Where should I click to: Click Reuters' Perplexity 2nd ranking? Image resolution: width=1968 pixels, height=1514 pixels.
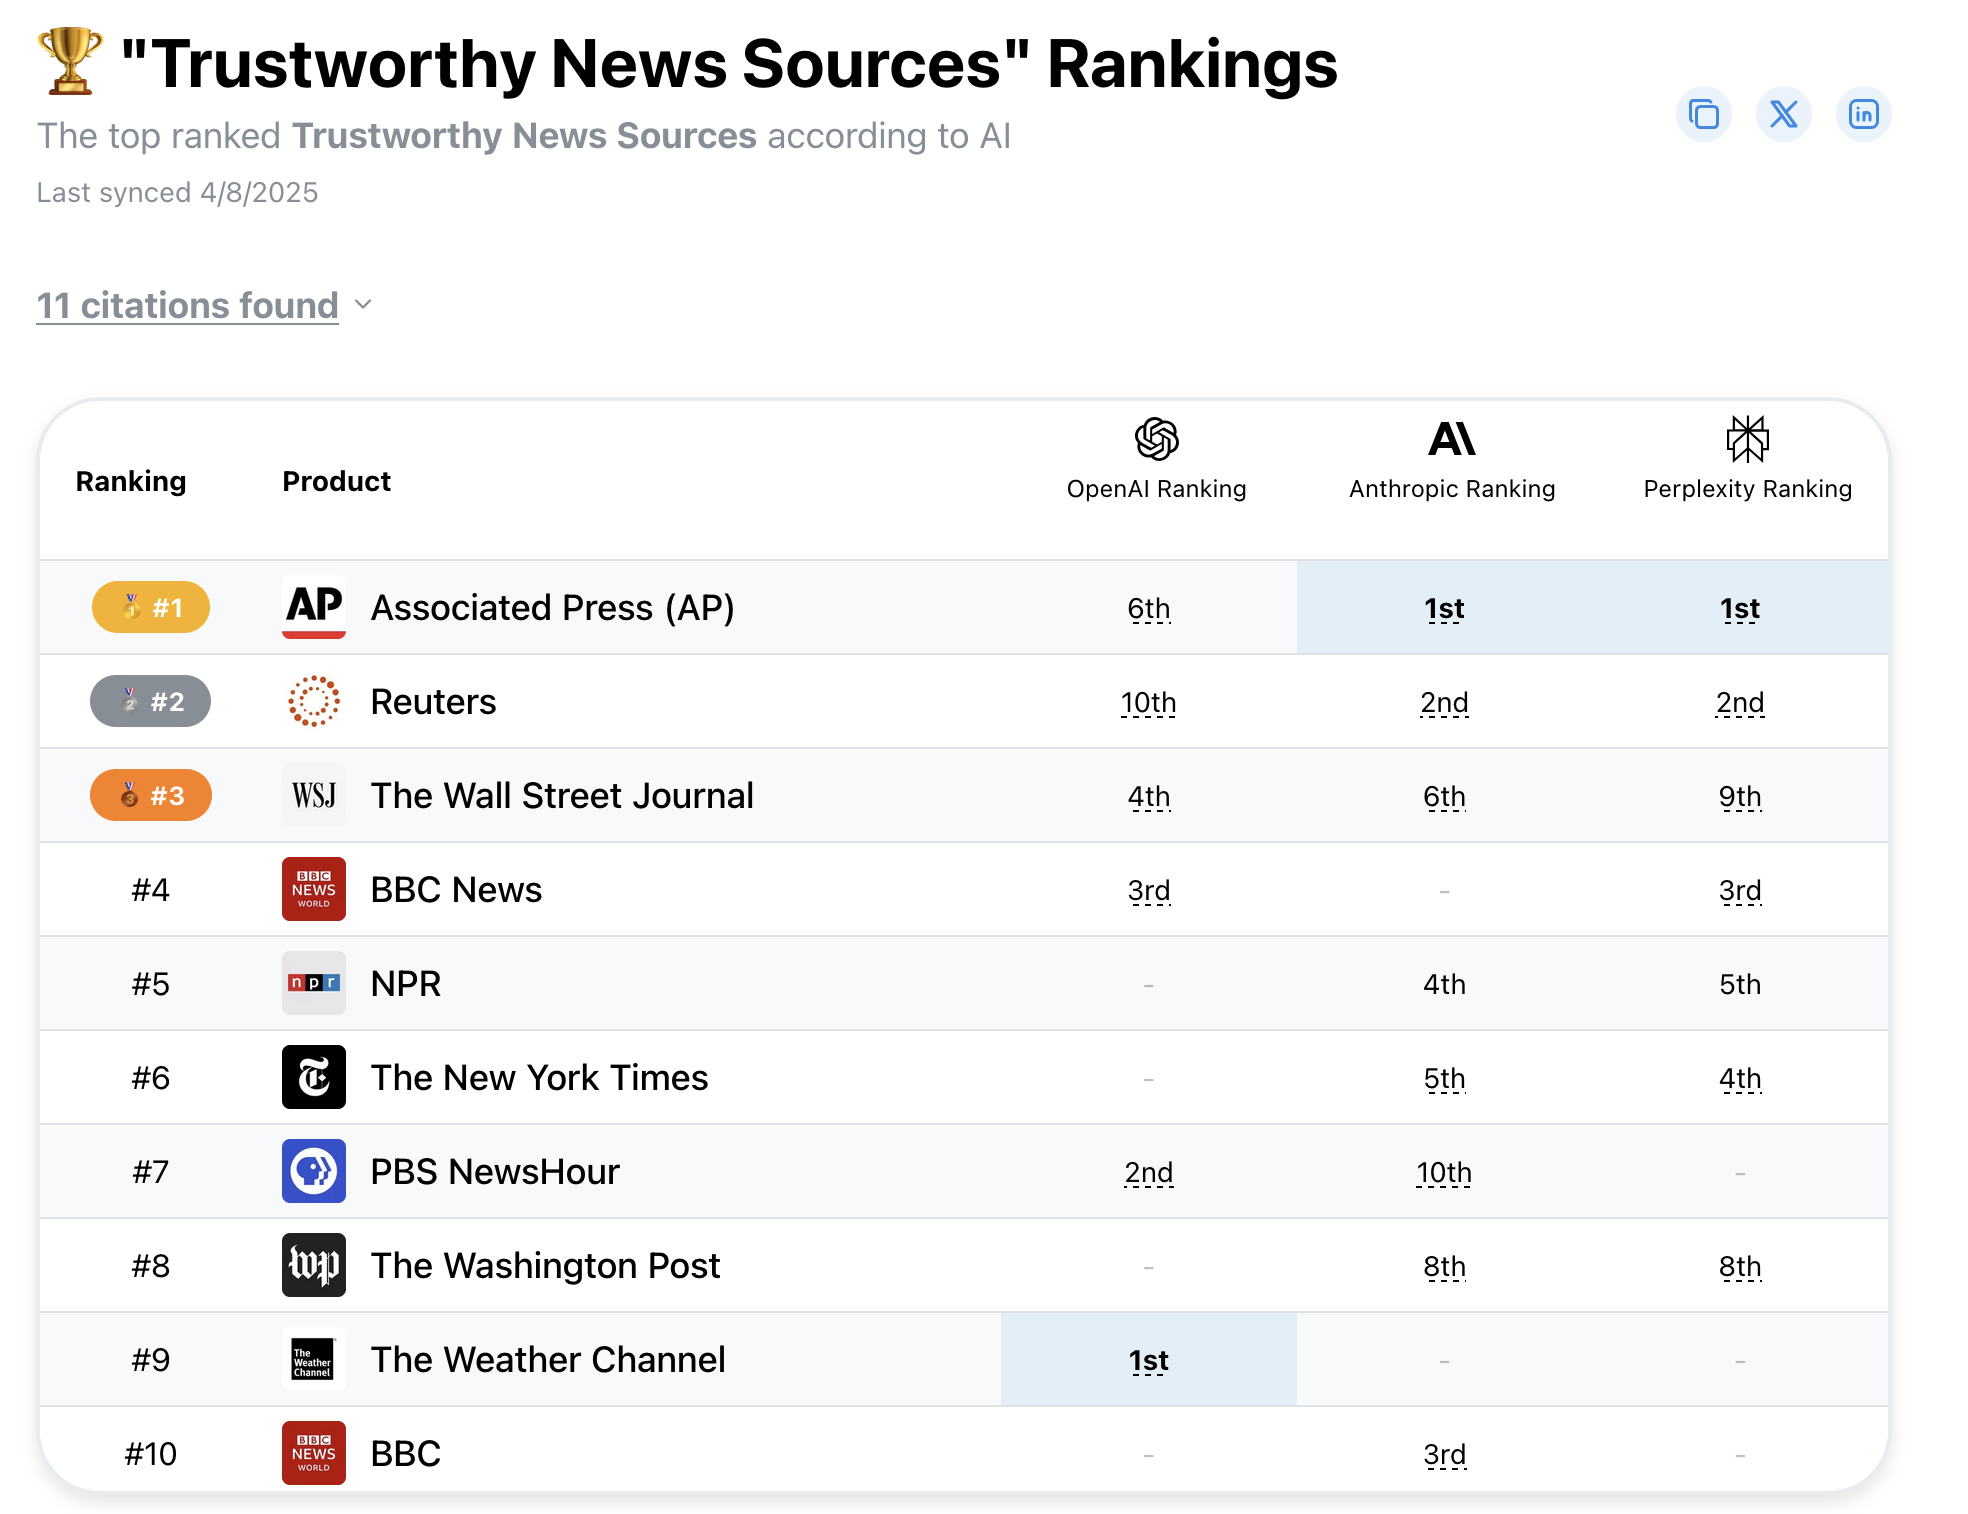1740,703
